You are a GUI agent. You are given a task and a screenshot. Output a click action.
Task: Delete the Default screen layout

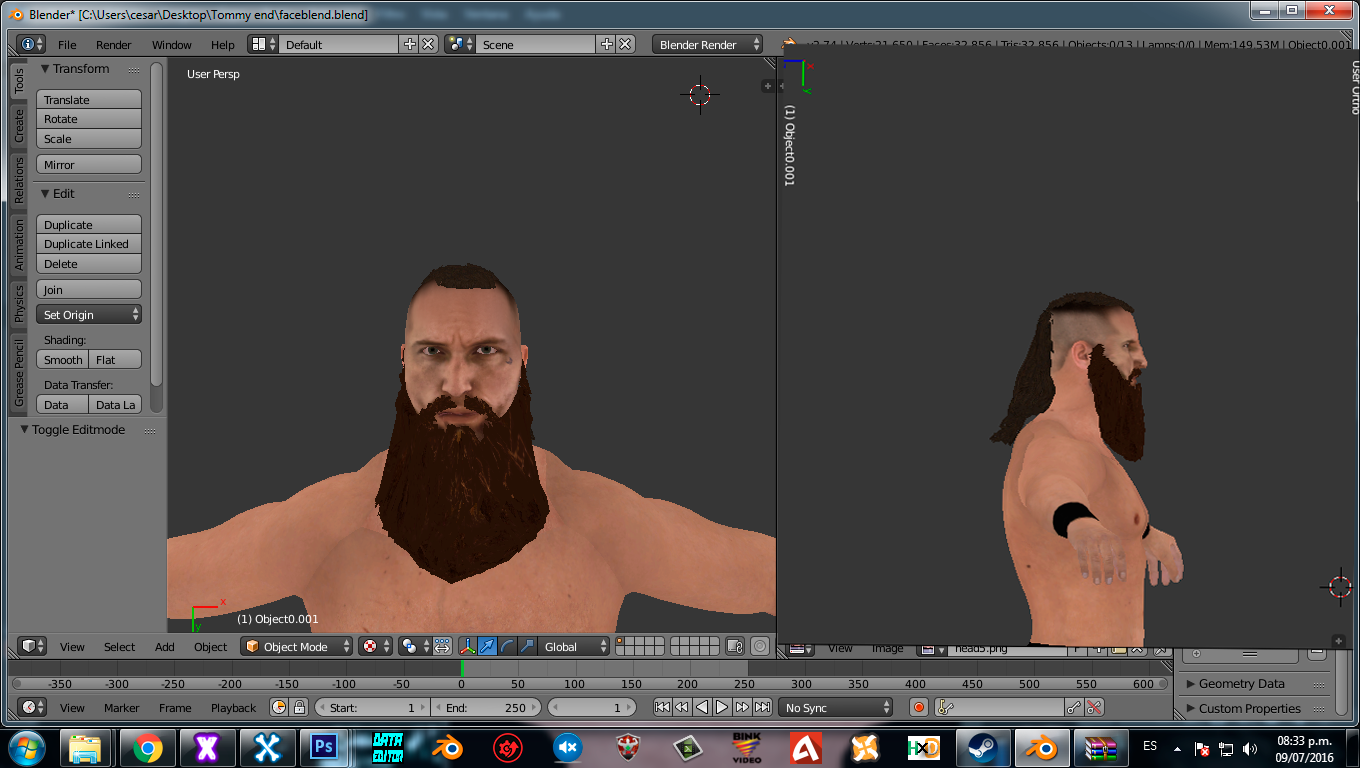click(x=428, y=44)
